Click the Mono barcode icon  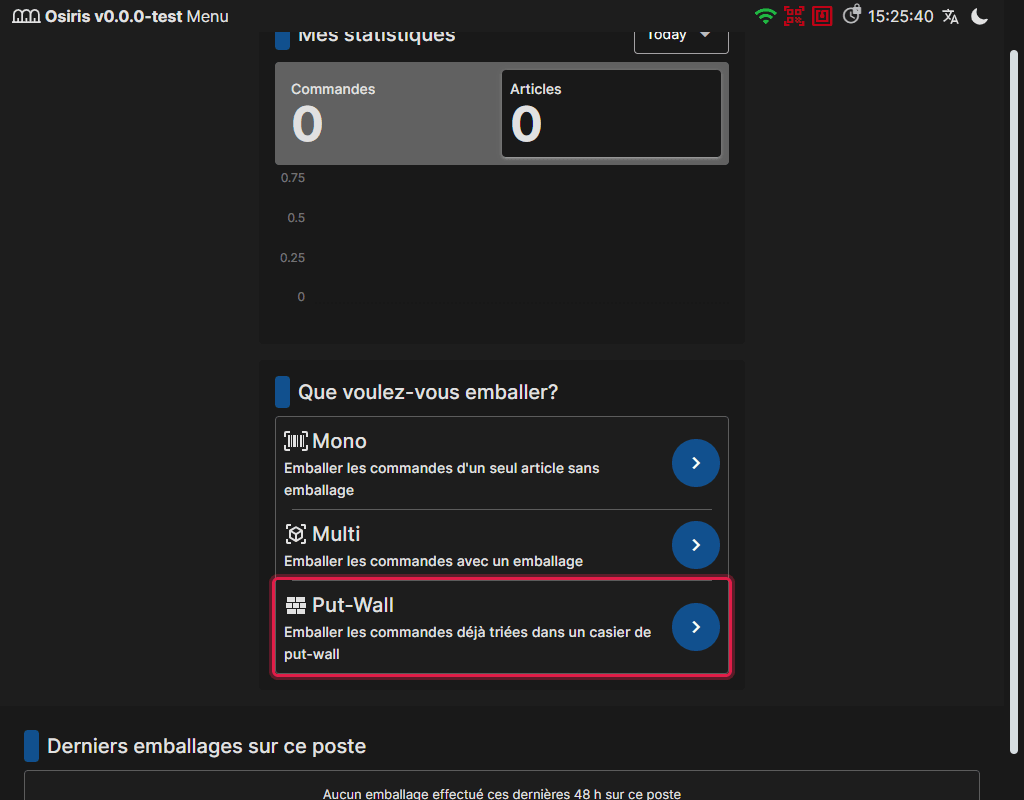(296, 441)
